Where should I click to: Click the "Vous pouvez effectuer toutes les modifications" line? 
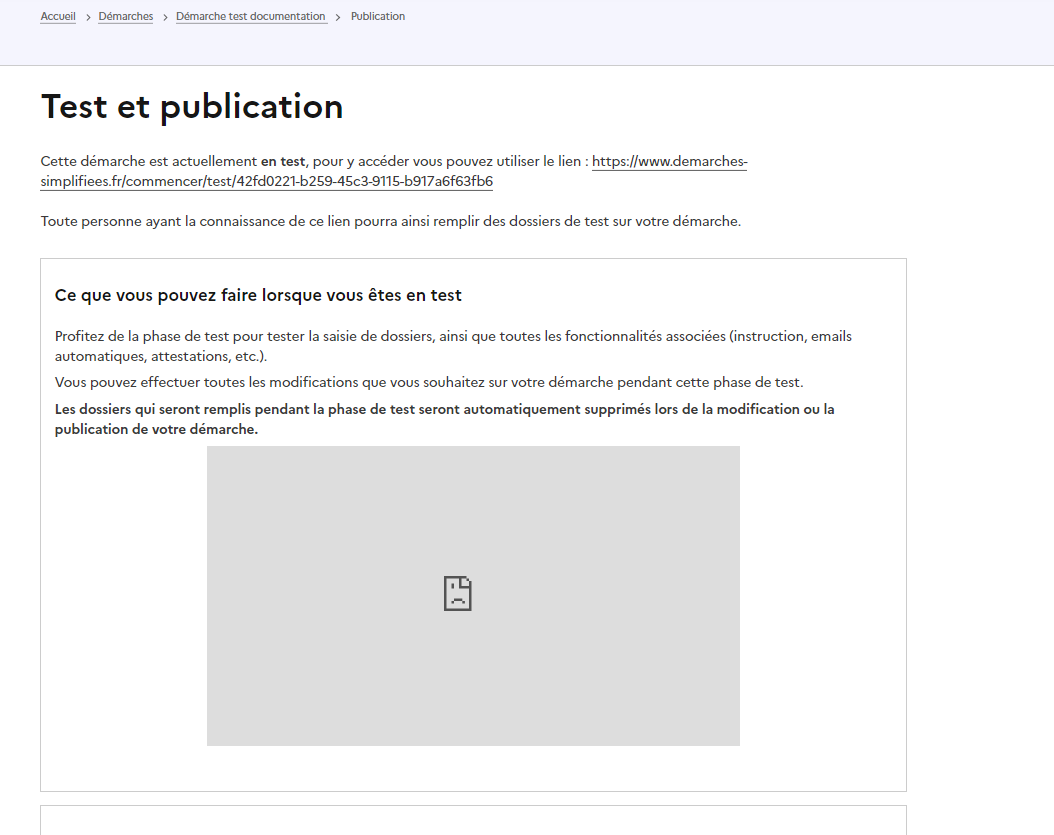pos(429,382)
